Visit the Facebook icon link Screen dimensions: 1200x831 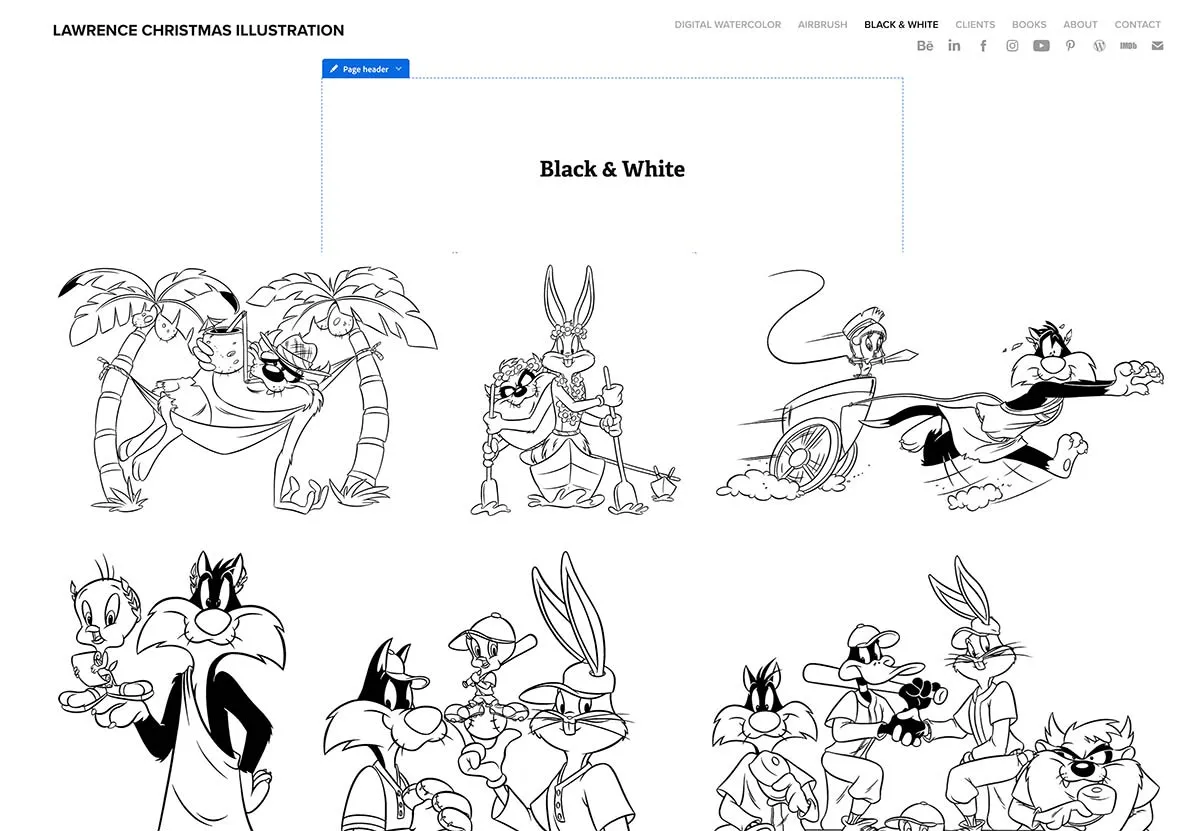(x=983, y=46)
